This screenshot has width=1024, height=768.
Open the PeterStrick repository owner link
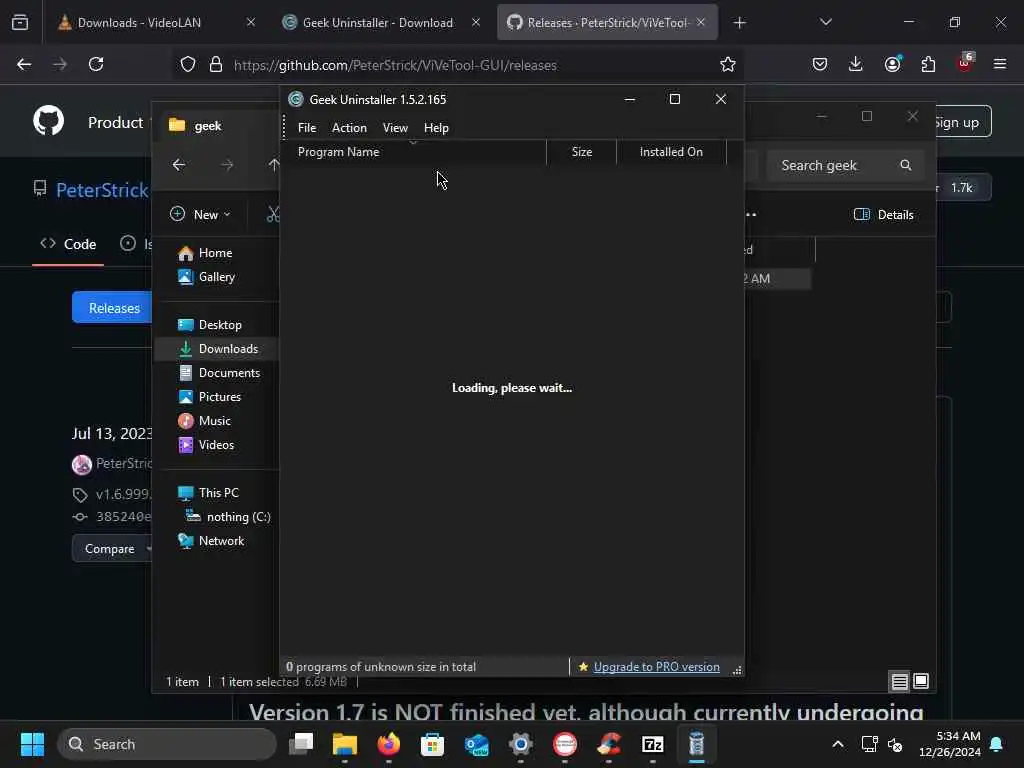coord(102,190)
